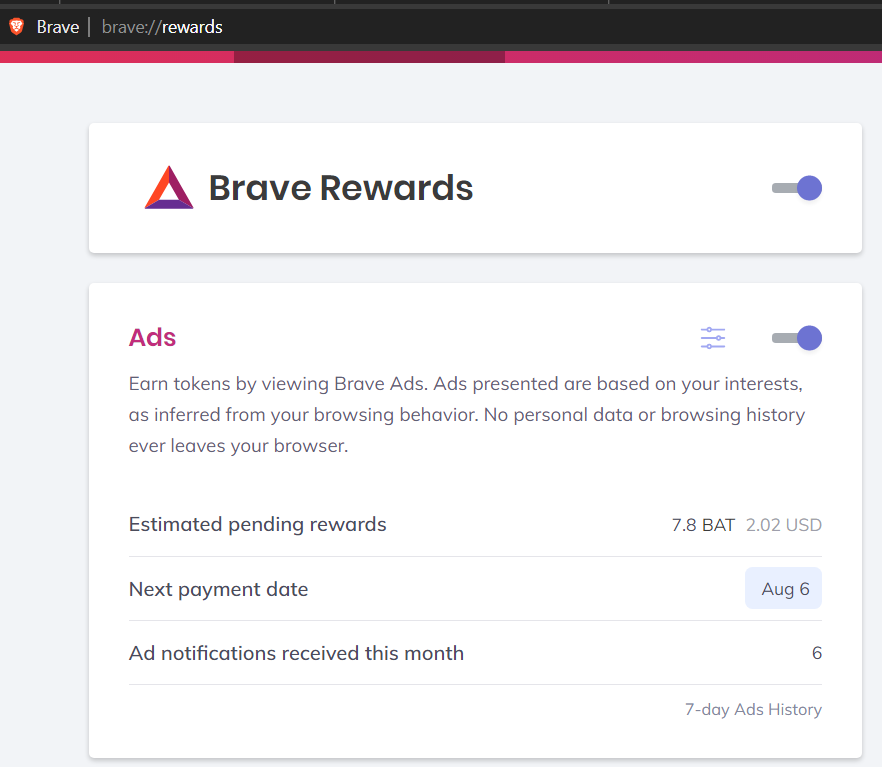Click Ad notifications received this month label
The width and height of the screenshot is (882, 767).
[296, 653]
